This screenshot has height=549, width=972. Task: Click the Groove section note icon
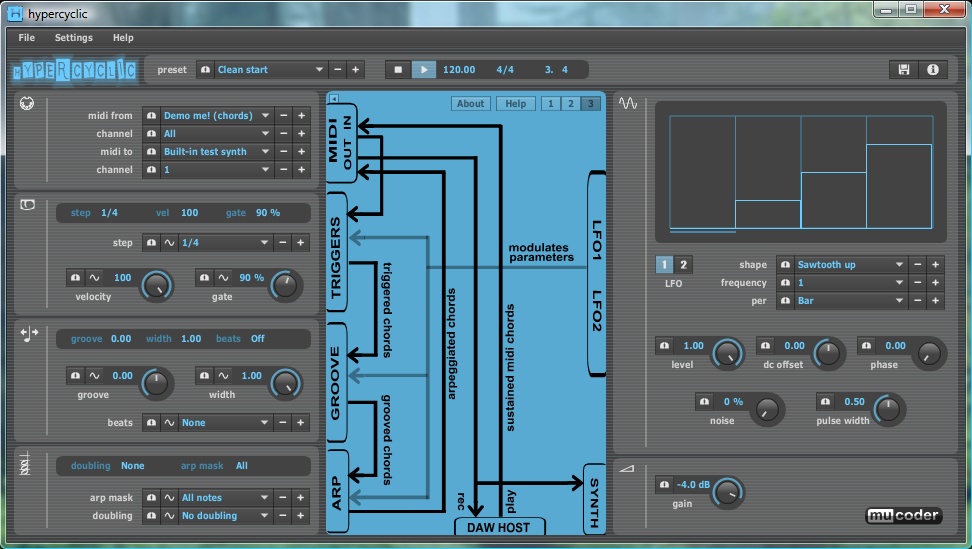pyautogui.click(x=29, y=335)
